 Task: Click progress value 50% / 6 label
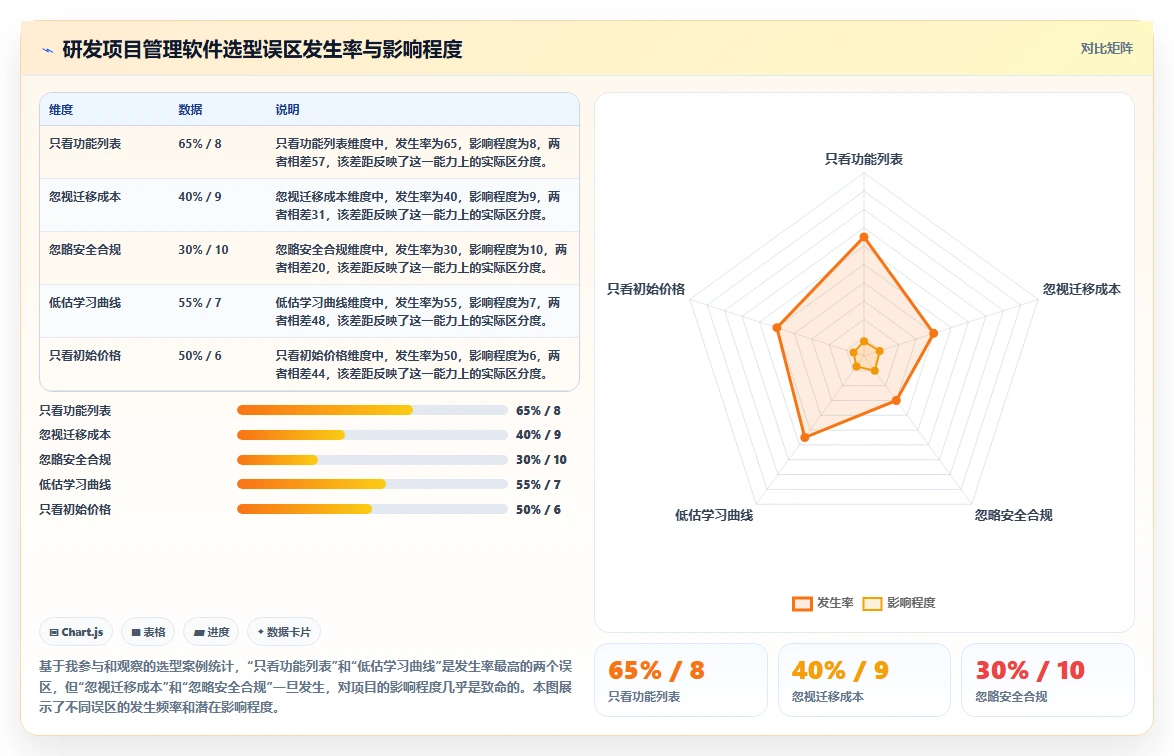click(538, 510)
